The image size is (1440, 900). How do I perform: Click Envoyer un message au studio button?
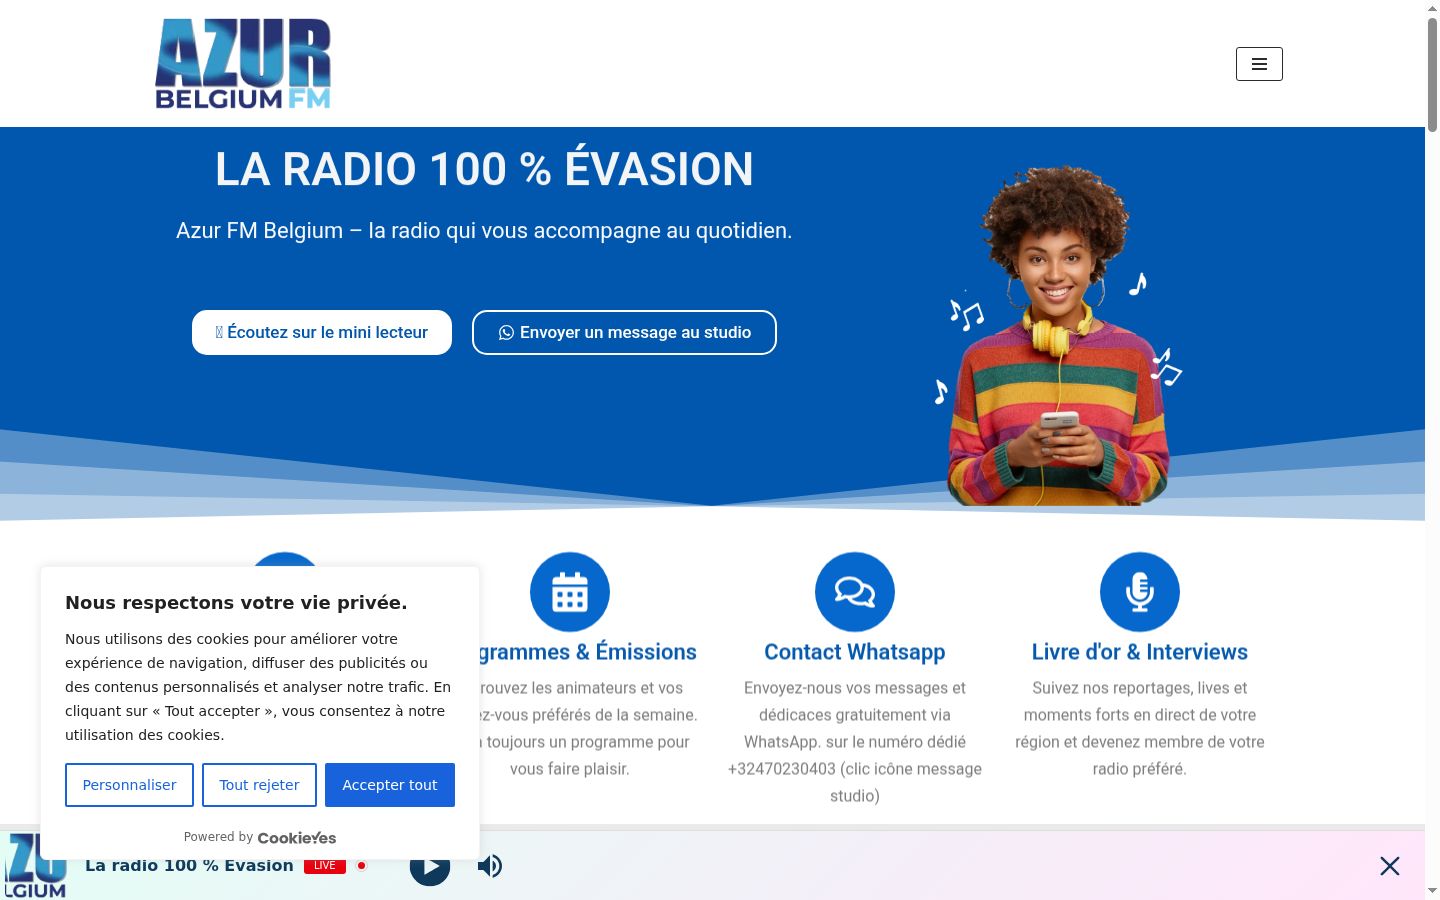[624, 332]
